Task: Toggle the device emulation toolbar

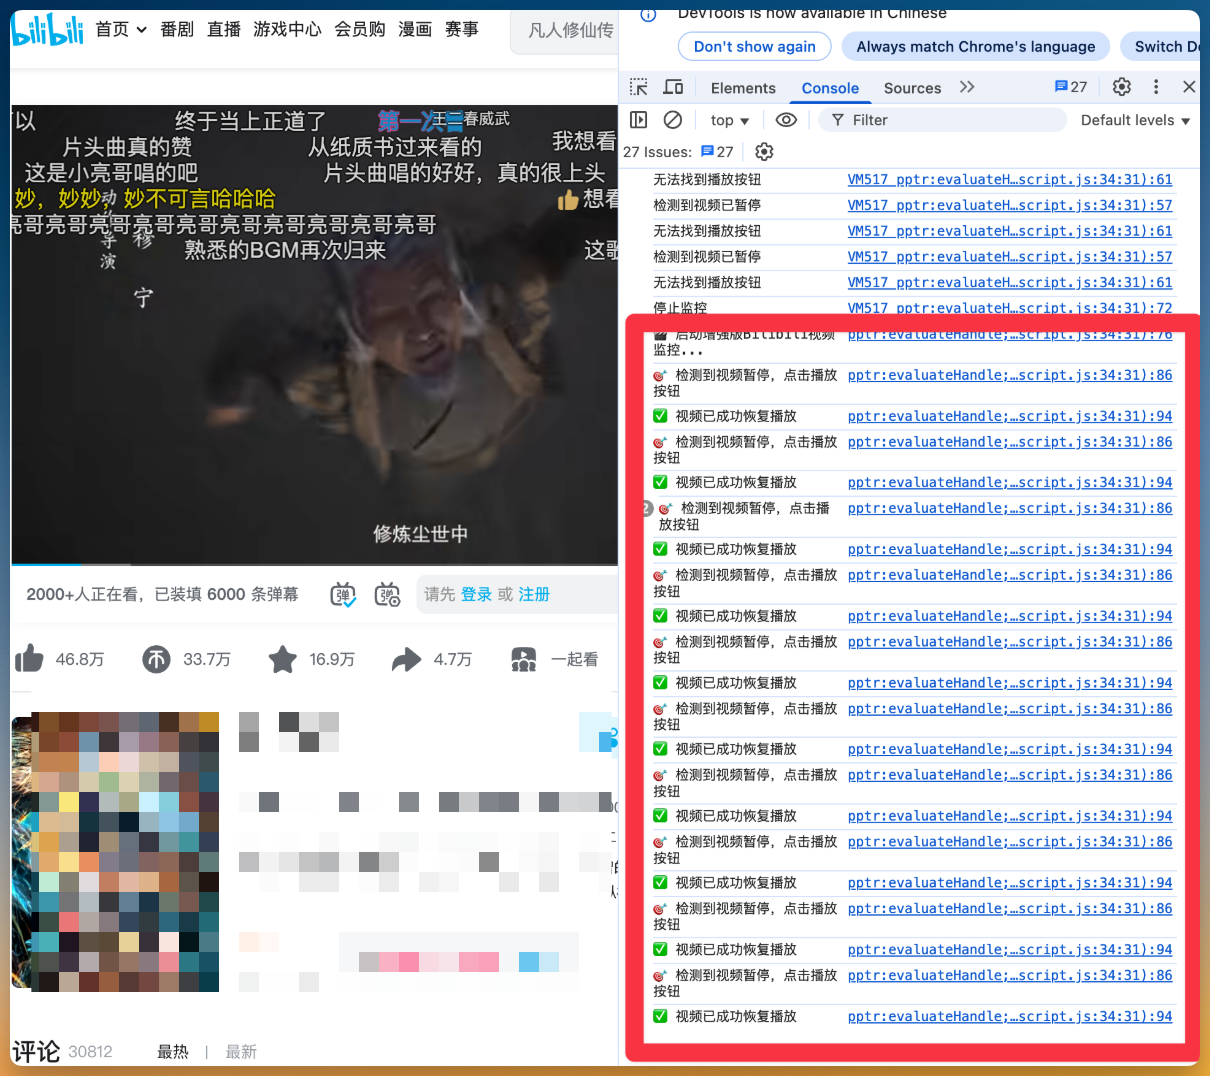Action: pyautogui.click(x=673, y=87)
